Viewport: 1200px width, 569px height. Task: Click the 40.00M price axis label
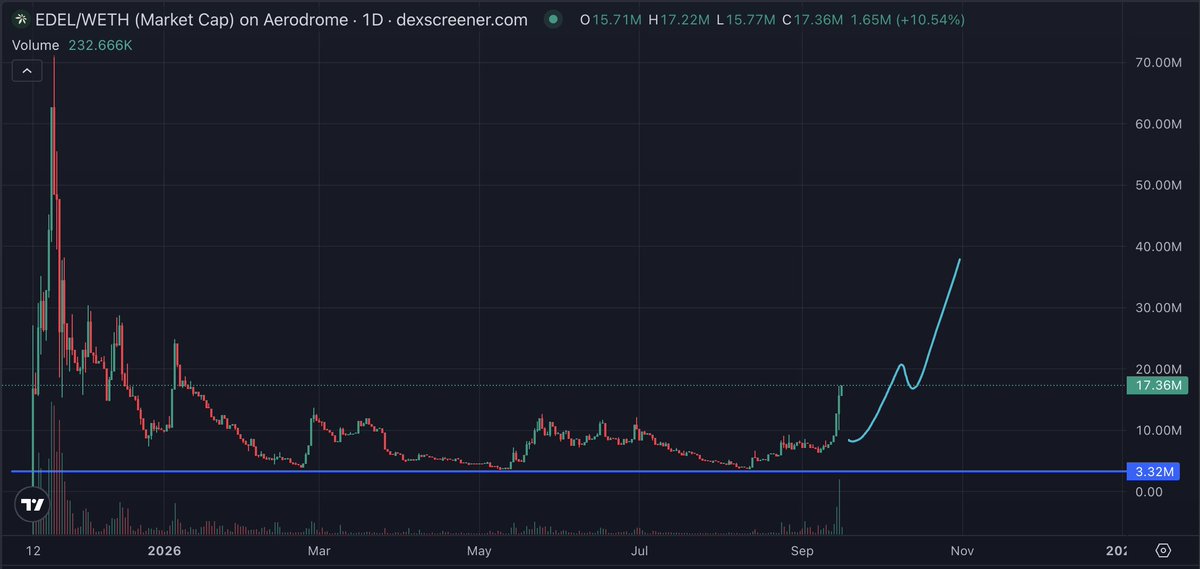[1160, 247]
